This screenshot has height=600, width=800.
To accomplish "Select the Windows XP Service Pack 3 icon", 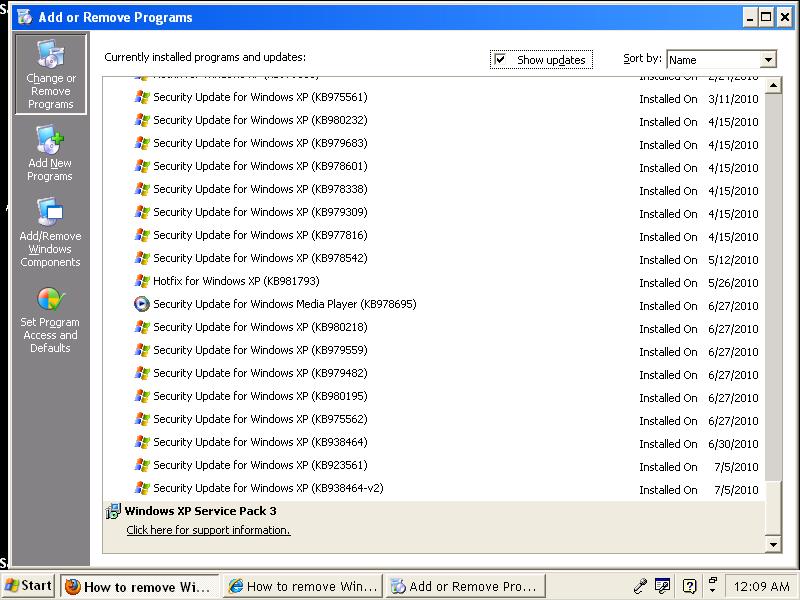I will 113,511.
